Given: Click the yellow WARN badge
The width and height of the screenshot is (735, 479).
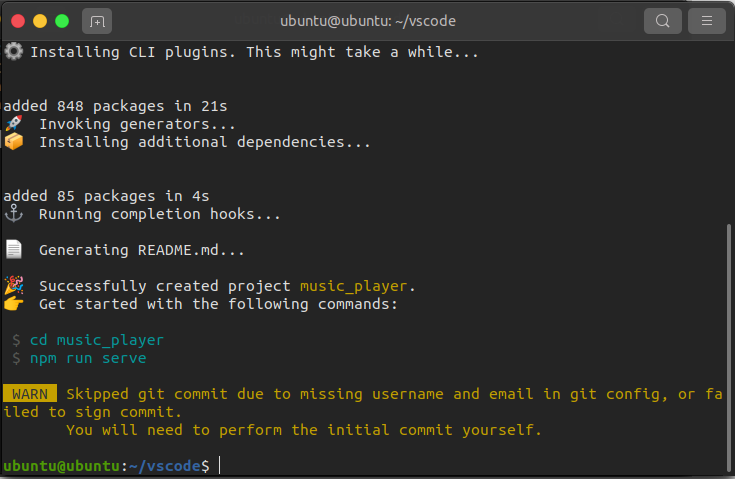Looking at the screenshot, I should [x=30, y=394].
